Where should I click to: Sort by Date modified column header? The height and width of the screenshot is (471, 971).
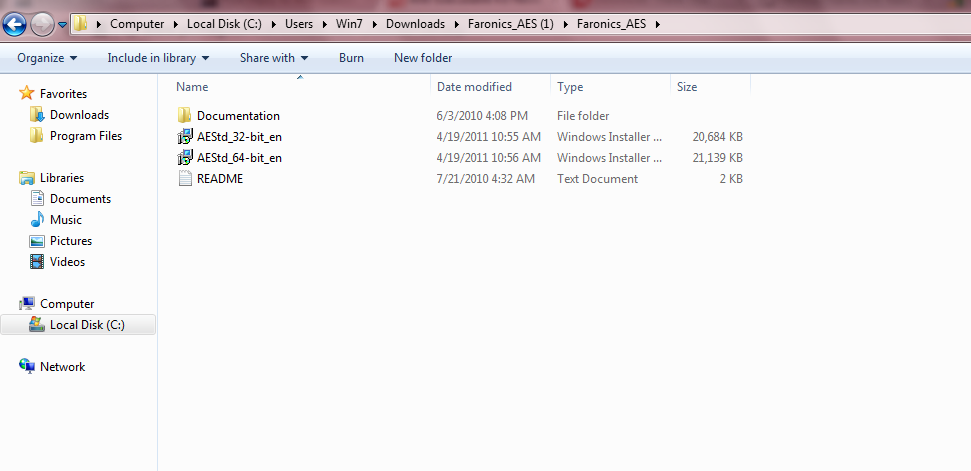pos(490,87)
